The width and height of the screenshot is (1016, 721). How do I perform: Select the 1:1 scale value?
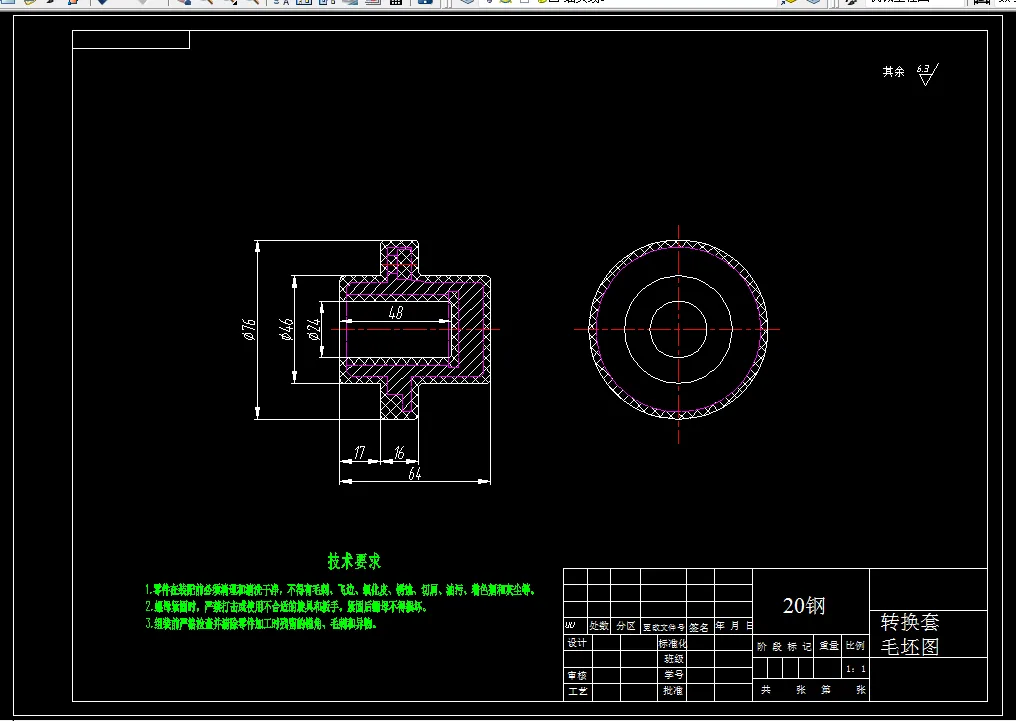tap(855, 669)
